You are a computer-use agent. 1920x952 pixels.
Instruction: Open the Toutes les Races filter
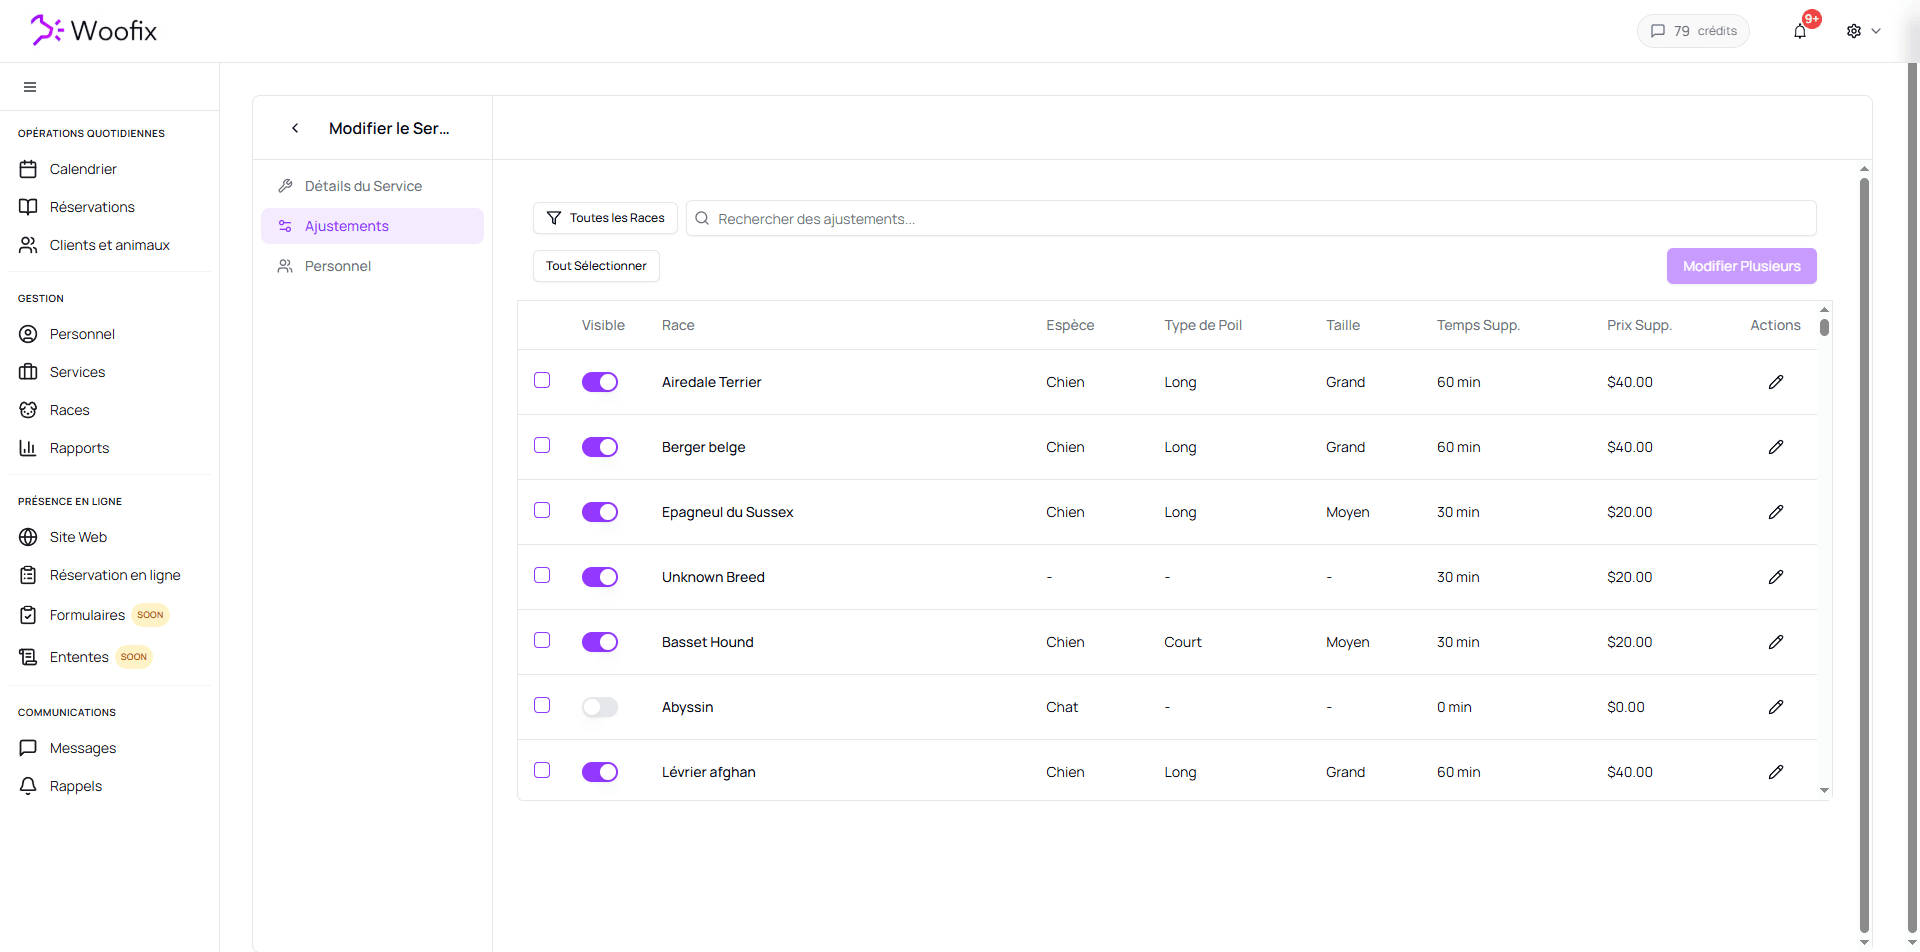[x=605, y=218]
